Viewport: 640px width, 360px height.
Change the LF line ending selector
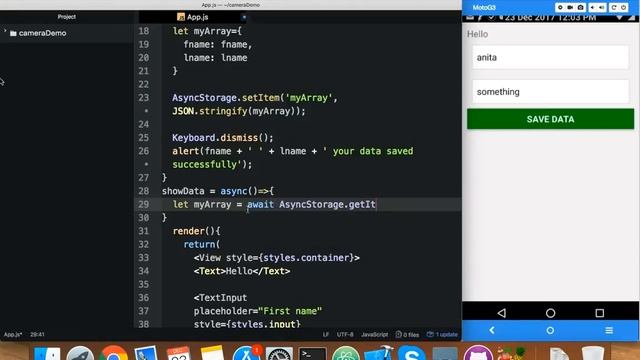(x=326, y=334)
